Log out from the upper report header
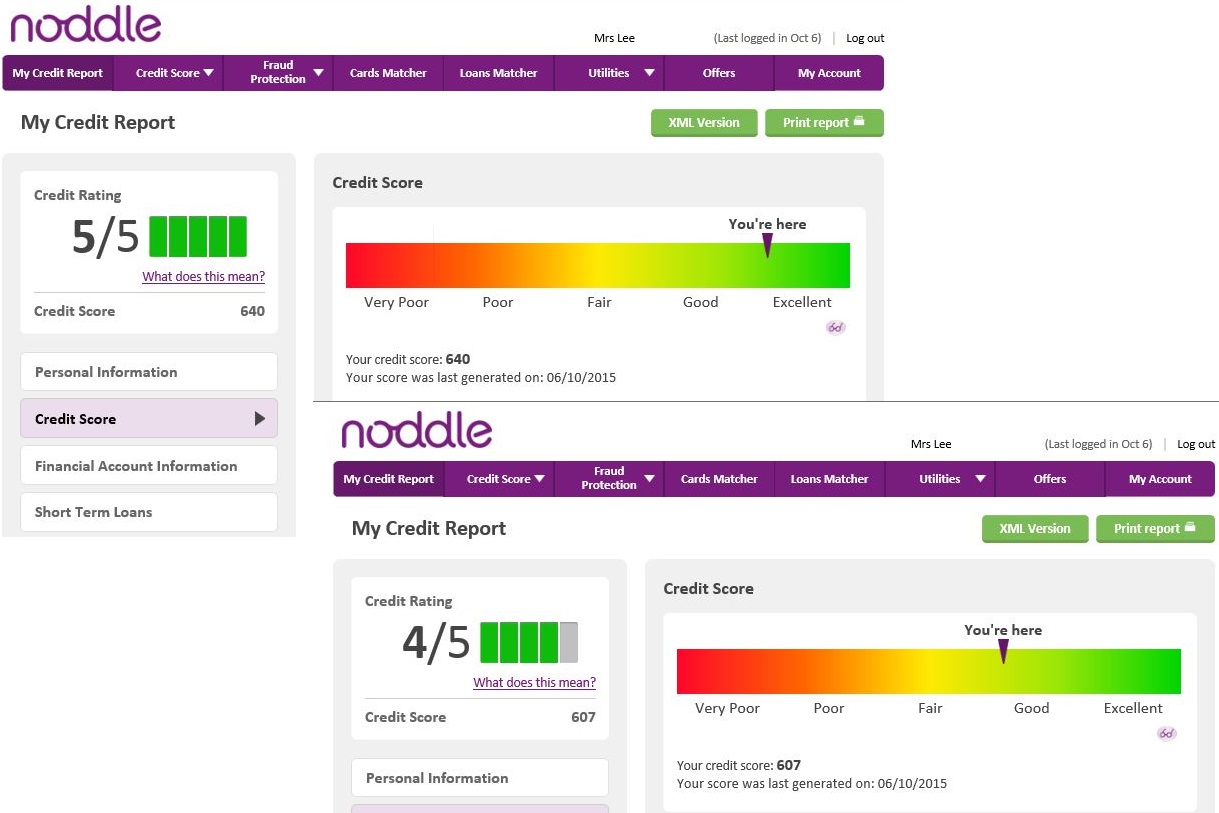The image size is (1219, 813). pyautogui.click(x=865, y=38)
